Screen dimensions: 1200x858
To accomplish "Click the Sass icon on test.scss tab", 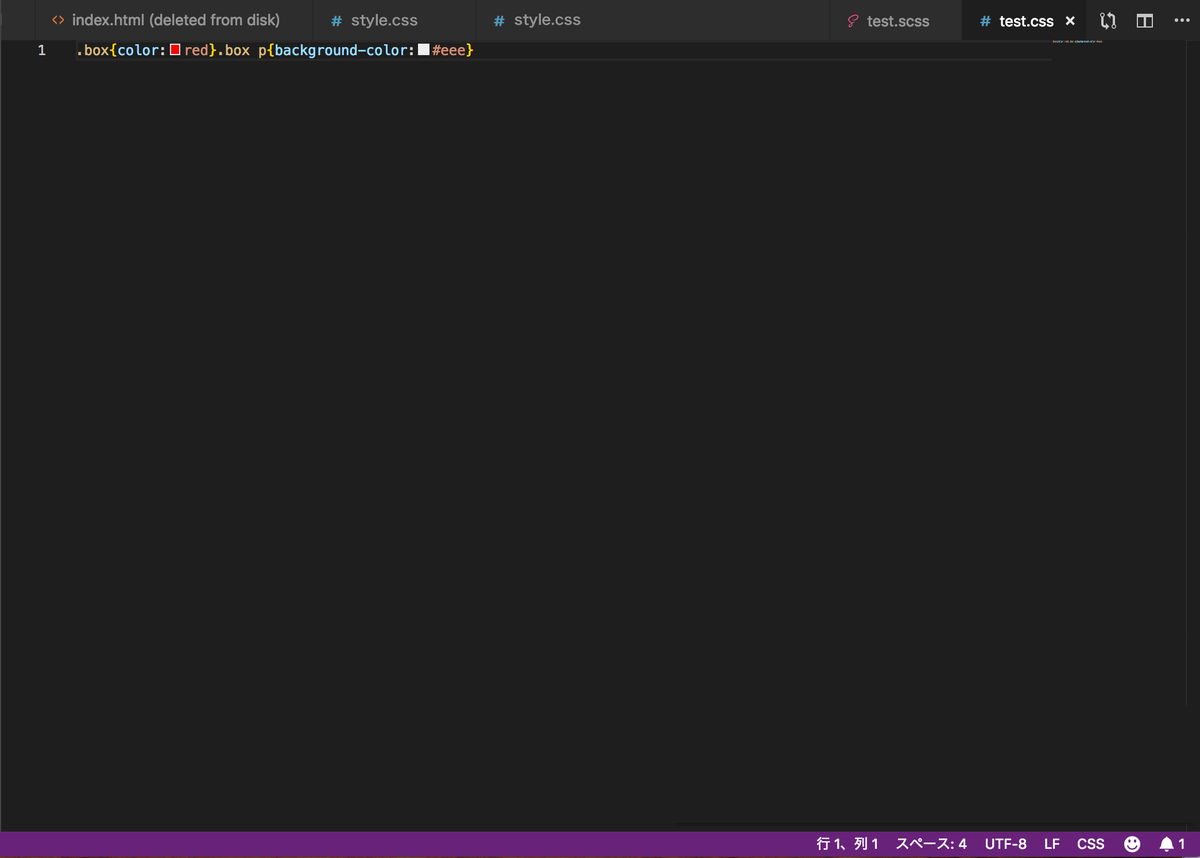I will (x=853, y=20).
